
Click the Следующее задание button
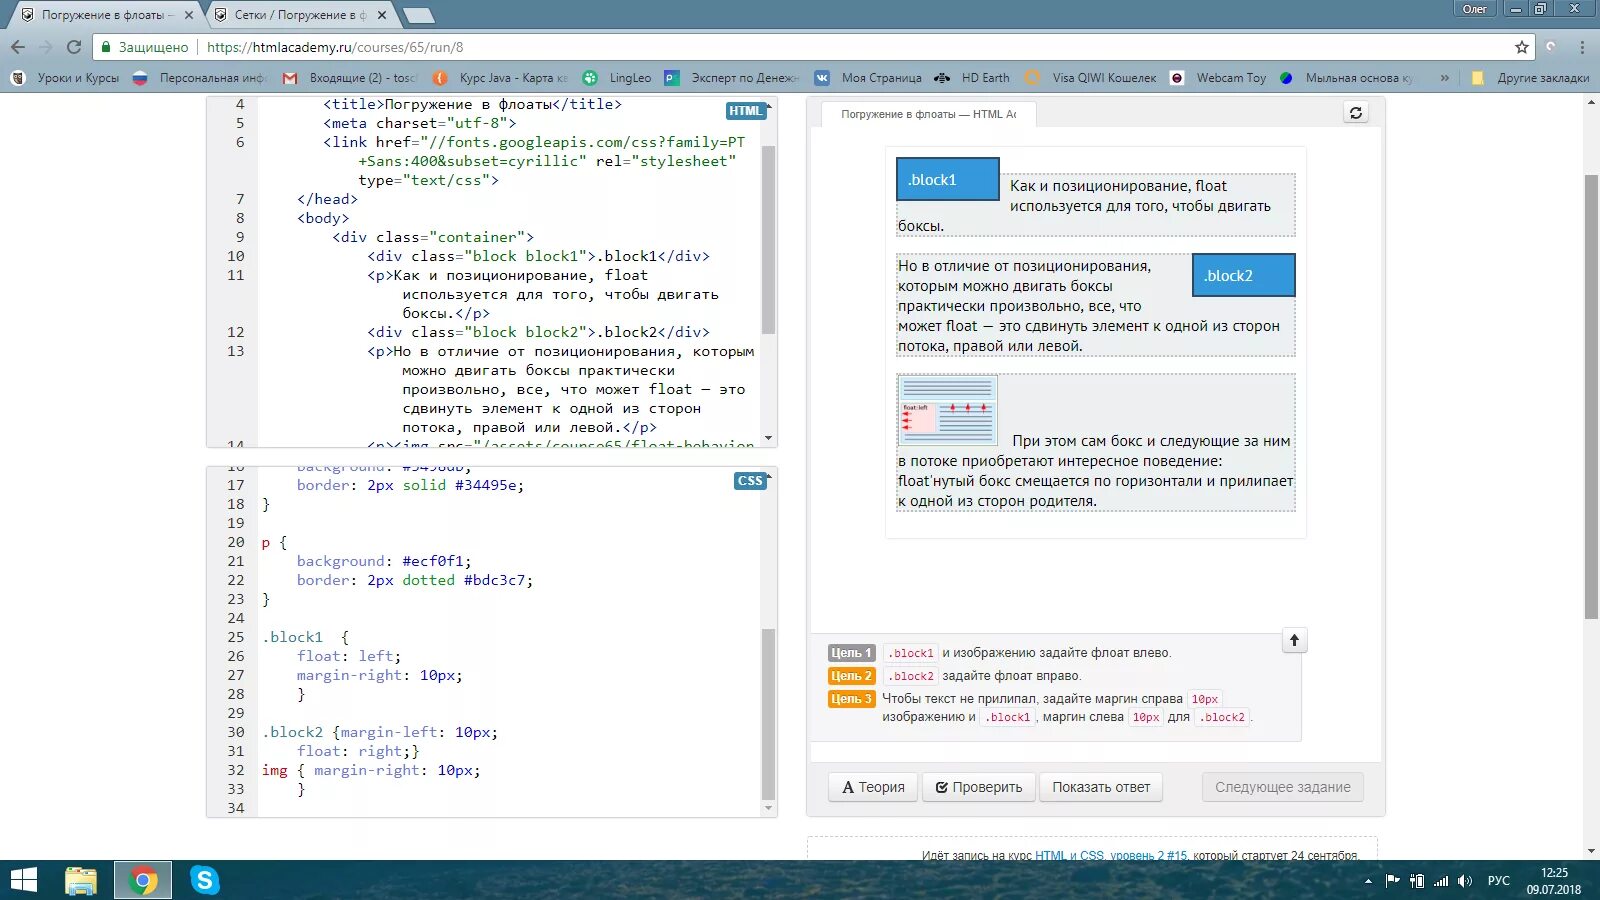coord(1282,787)
